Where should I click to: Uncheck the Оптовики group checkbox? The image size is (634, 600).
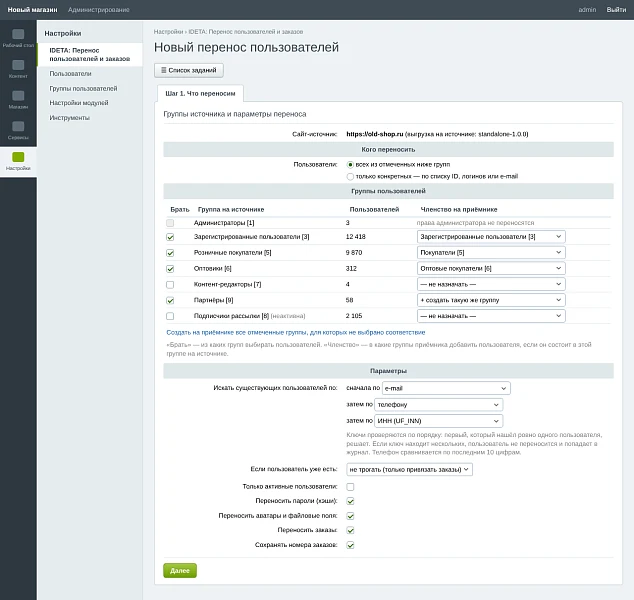[170, 269]
